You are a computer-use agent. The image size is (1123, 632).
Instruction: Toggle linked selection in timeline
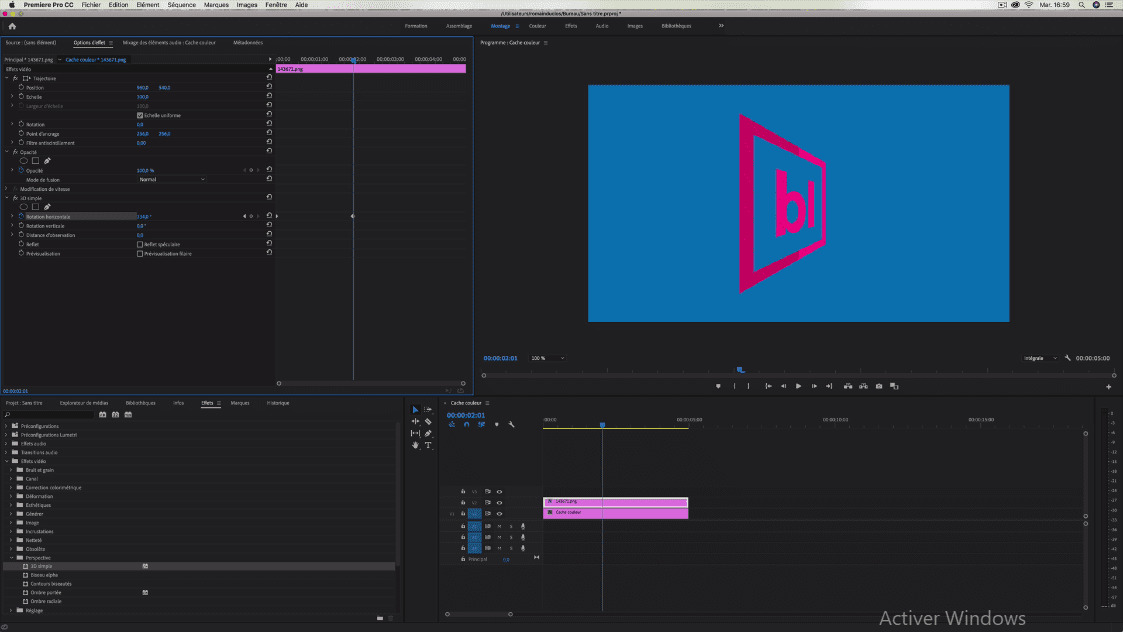tap(481, 424)
